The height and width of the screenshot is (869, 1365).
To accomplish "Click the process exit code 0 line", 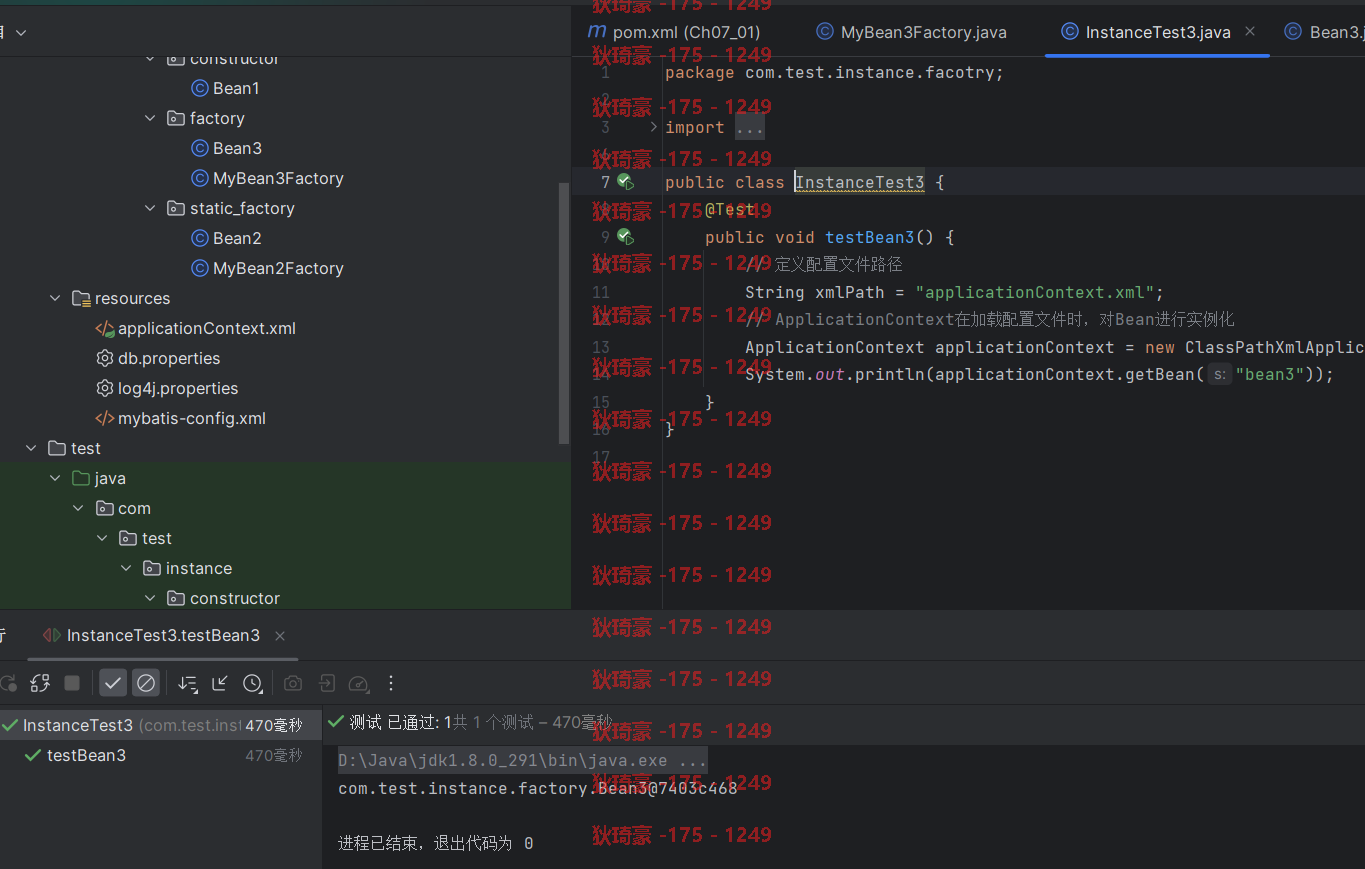I will point(435,843).
